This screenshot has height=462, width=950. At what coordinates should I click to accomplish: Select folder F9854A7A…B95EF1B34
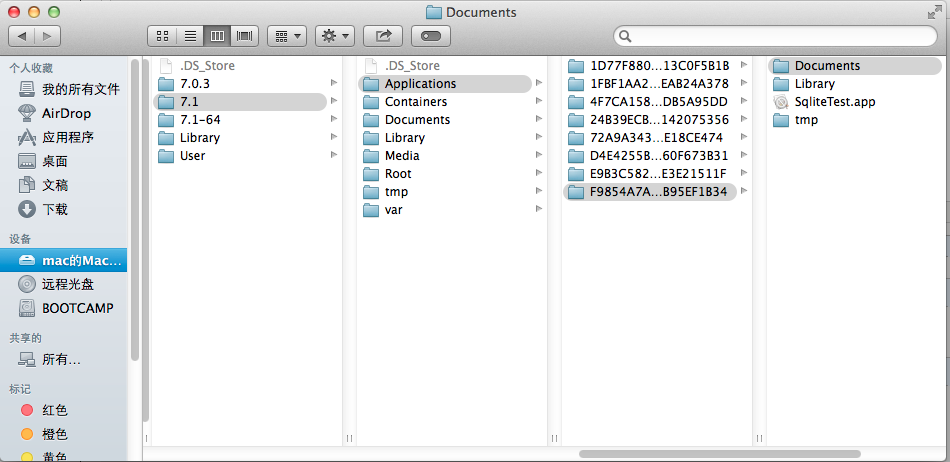pyautogui.click(x=652, y=192)
